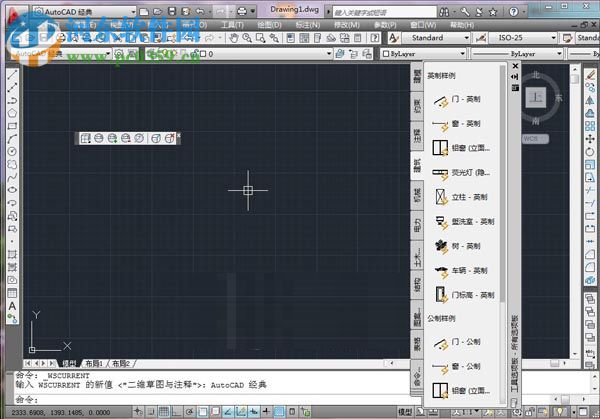Image resolution: width=600 pixels, height=419 pixels.
Task: Select the Ellipse draw tool
Action: click(12, 190)
